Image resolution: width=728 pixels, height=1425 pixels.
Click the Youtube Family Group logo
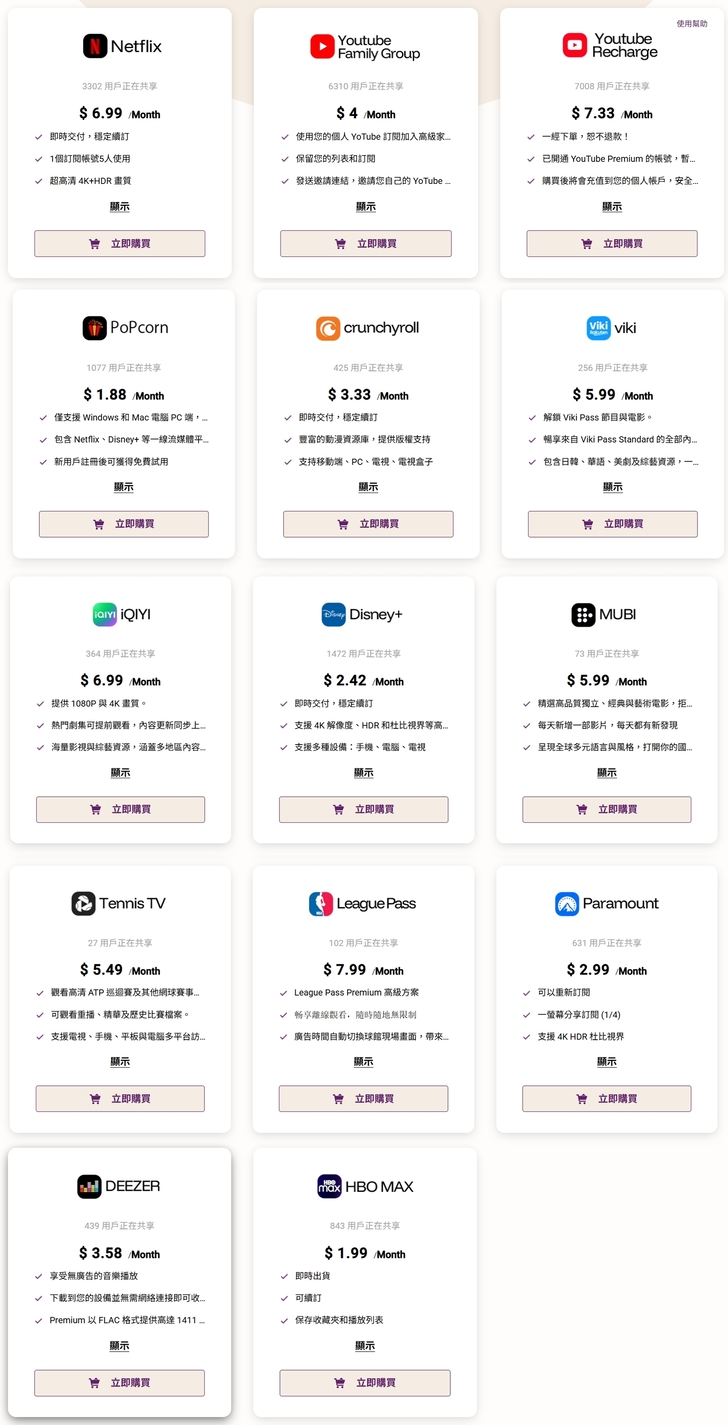[x=322, y=46]
